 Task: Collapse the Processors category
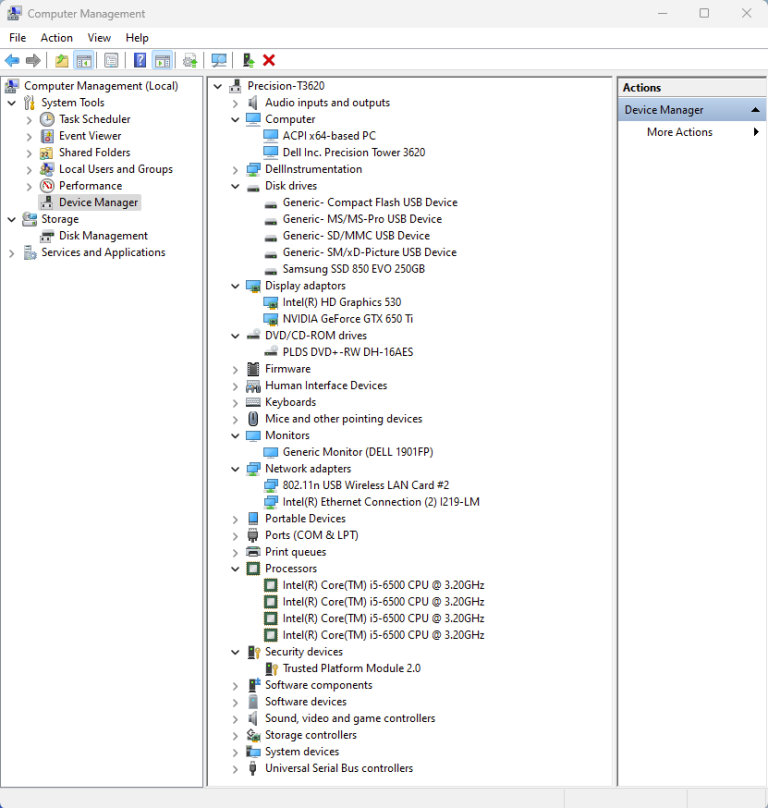point(236,569)
